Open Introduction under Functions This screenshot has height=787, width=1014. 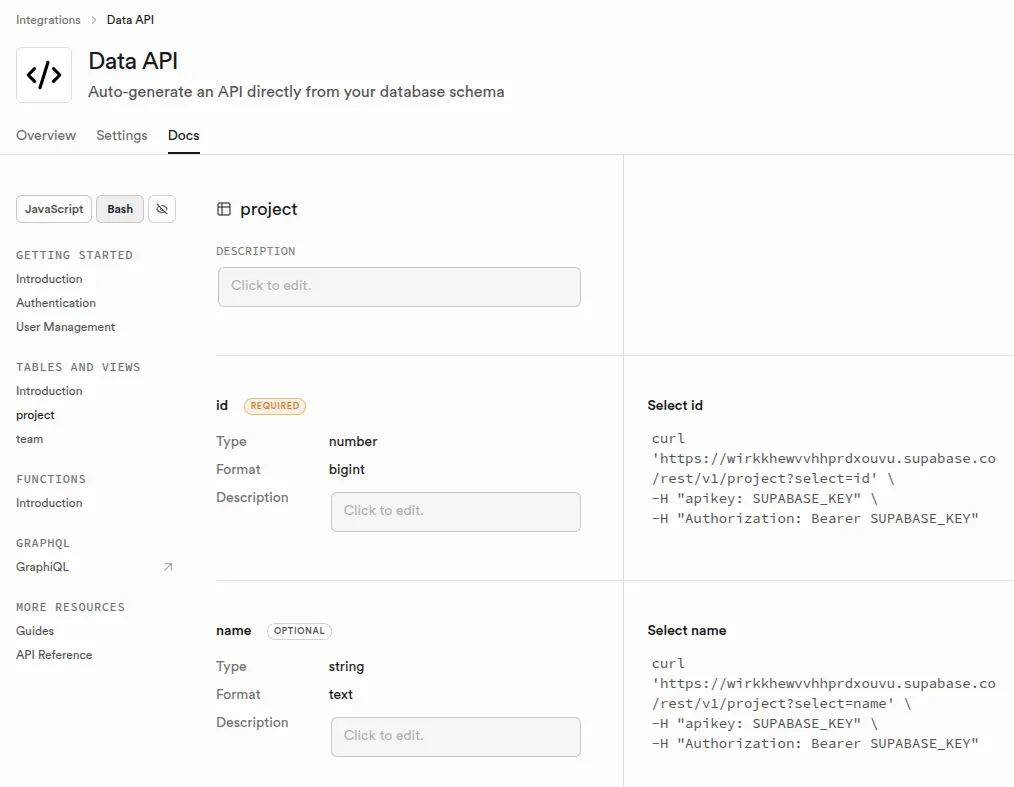pyautogui.click(x=49, y=502)
